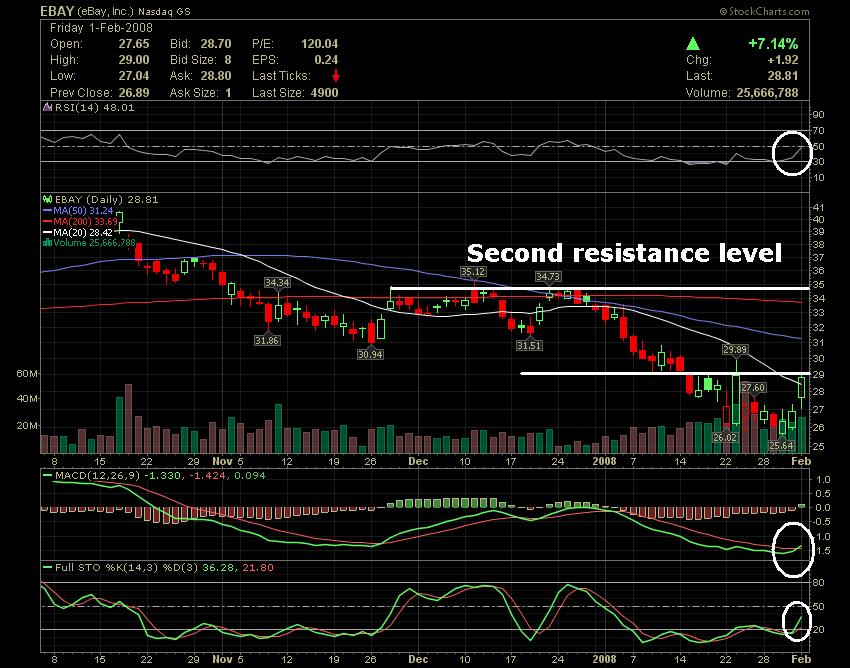Viewport: 850px width, 668px height.
Task: Click the percent change +7.14%
Action: point(773,44)
